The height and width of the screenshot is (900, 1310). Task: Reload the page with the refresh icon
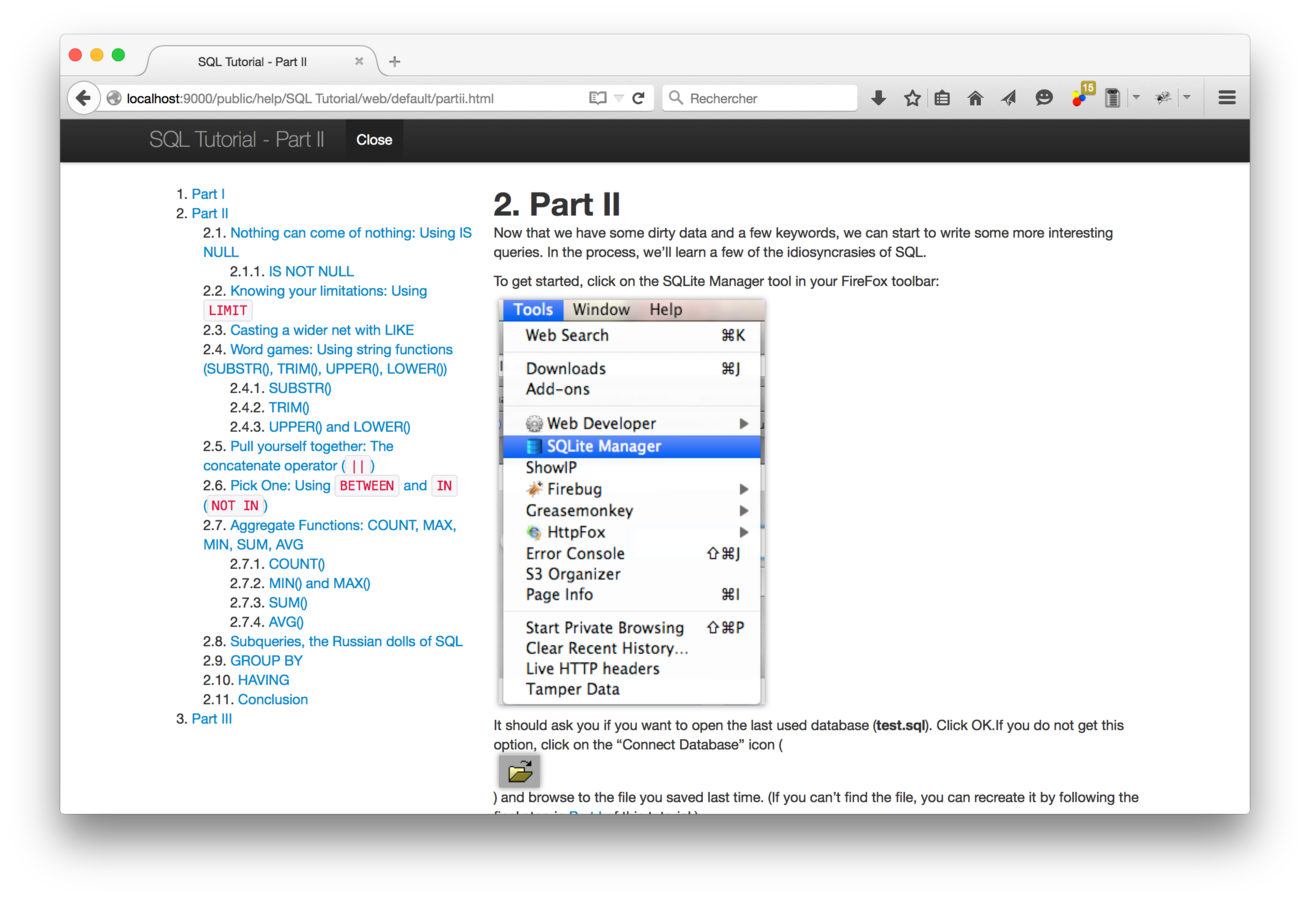click(638, 98)
